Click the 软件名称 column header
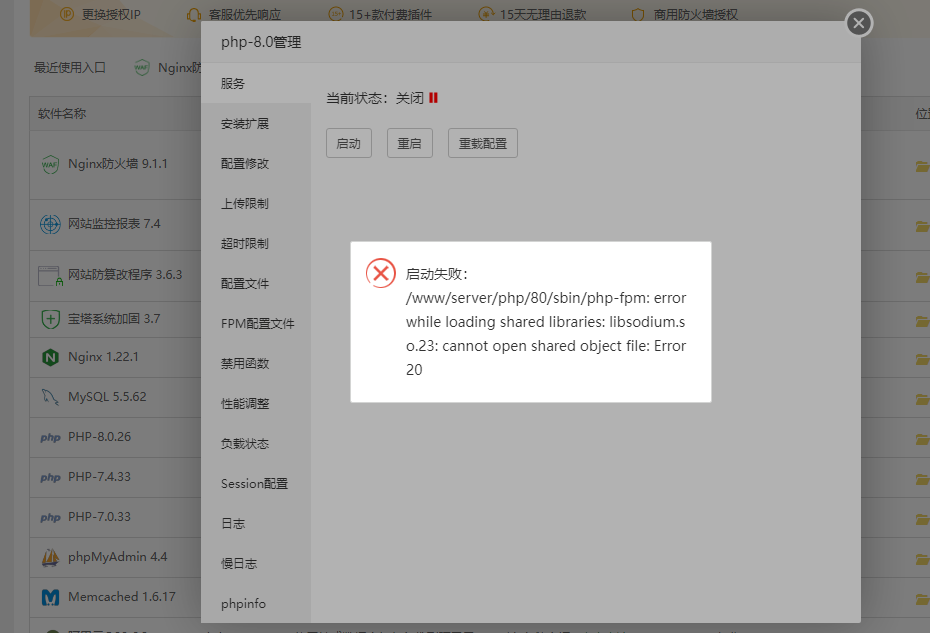The image size is (930, 633). (x=62, y=113)
